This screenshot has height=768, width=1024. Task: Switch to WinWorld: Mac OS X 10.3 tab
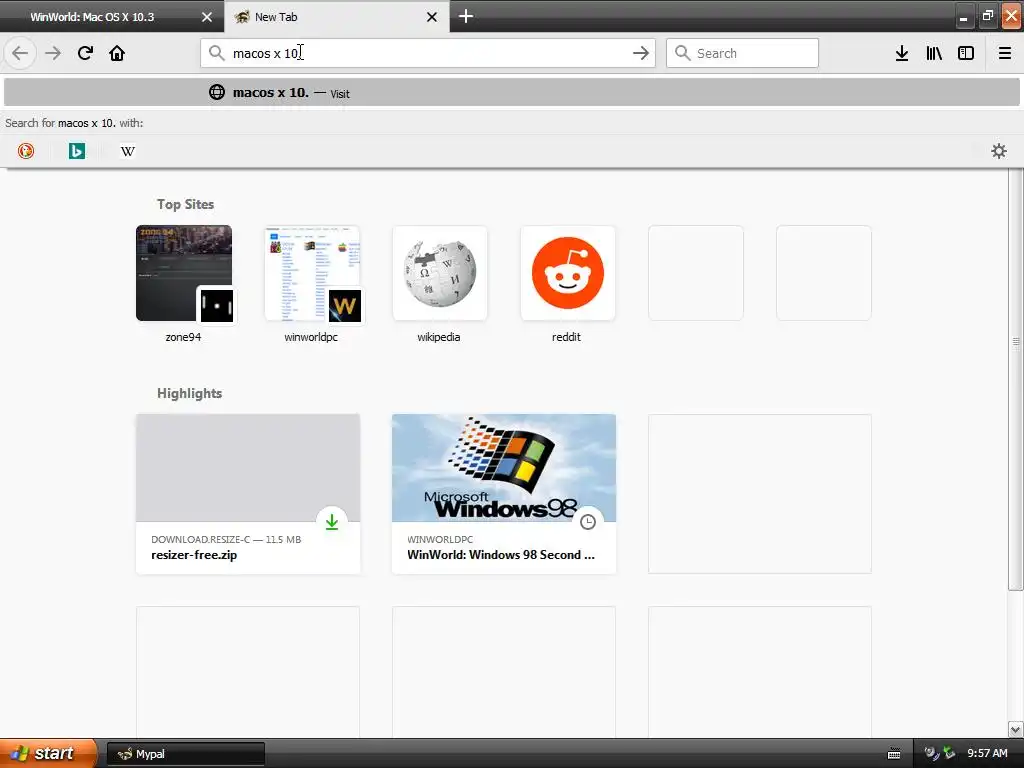click(x=111, y=16)
